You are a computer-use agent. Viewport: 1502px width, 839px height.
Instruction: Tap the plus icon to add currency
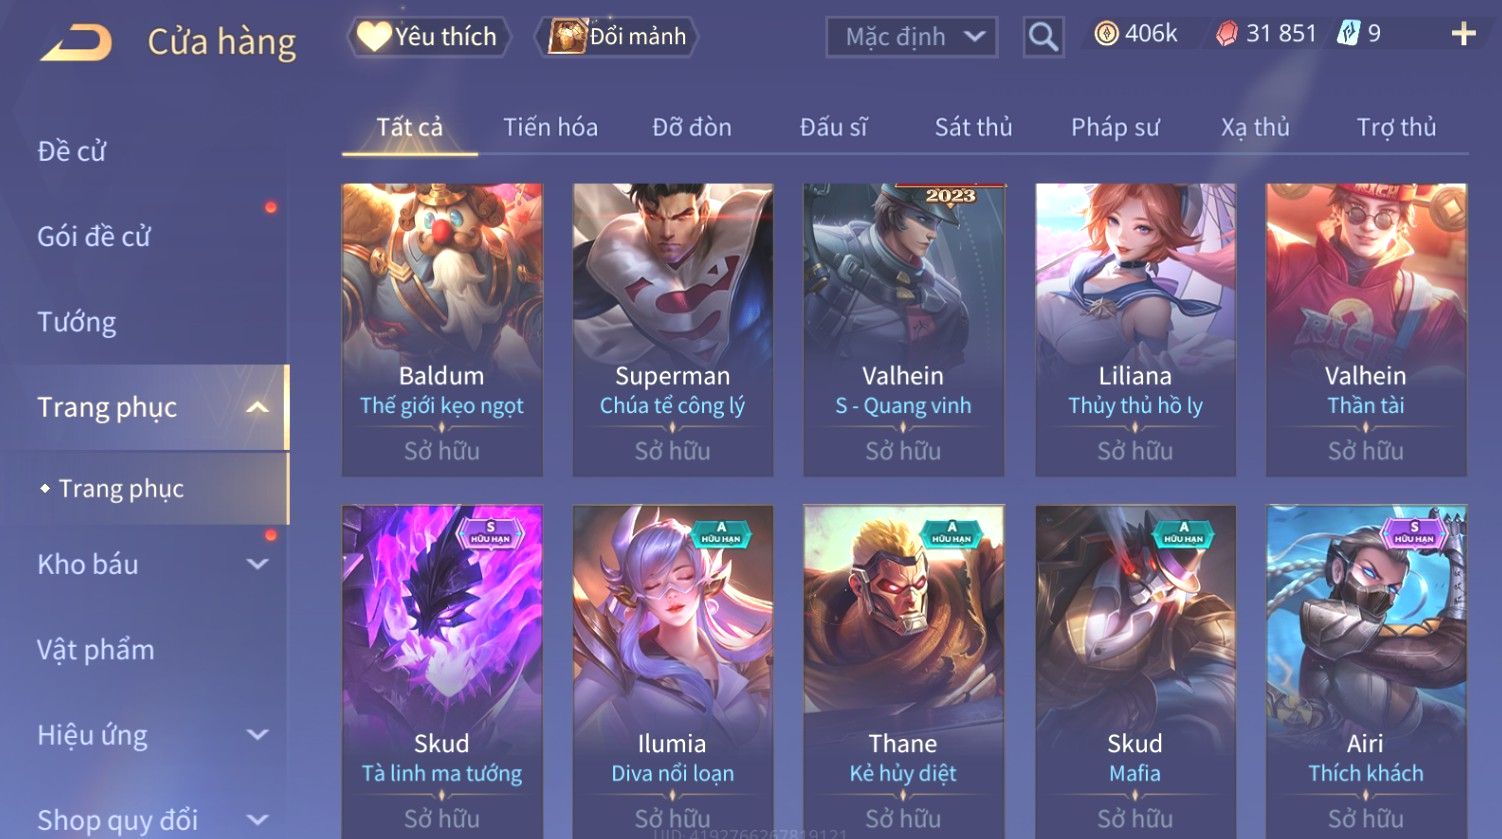tap(1463, 34)
